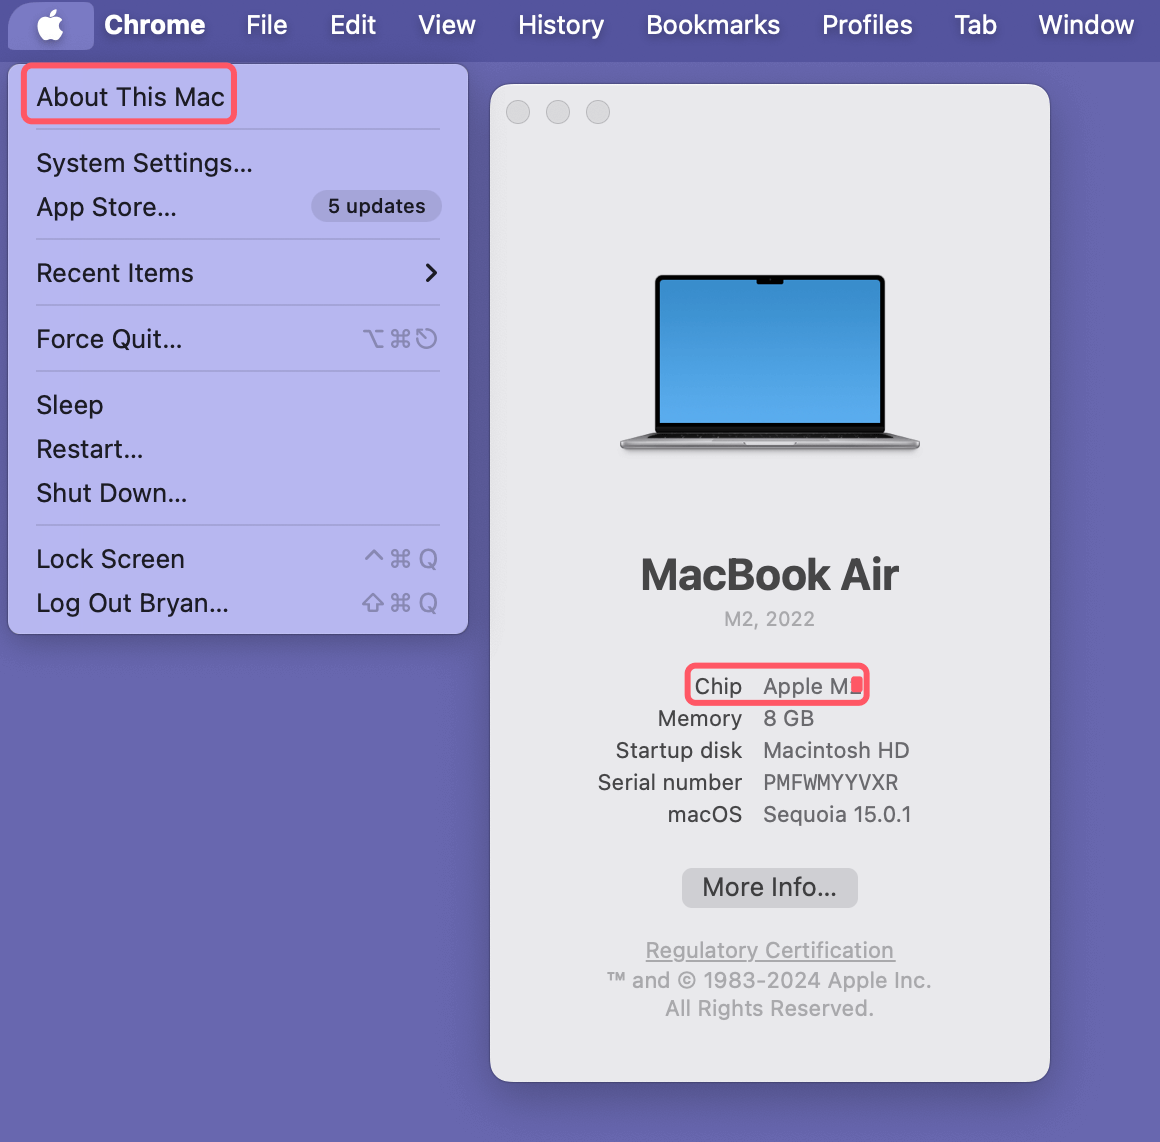Click the 5 updates badge
The image size is (1160, 1142).
pos(376,206)
